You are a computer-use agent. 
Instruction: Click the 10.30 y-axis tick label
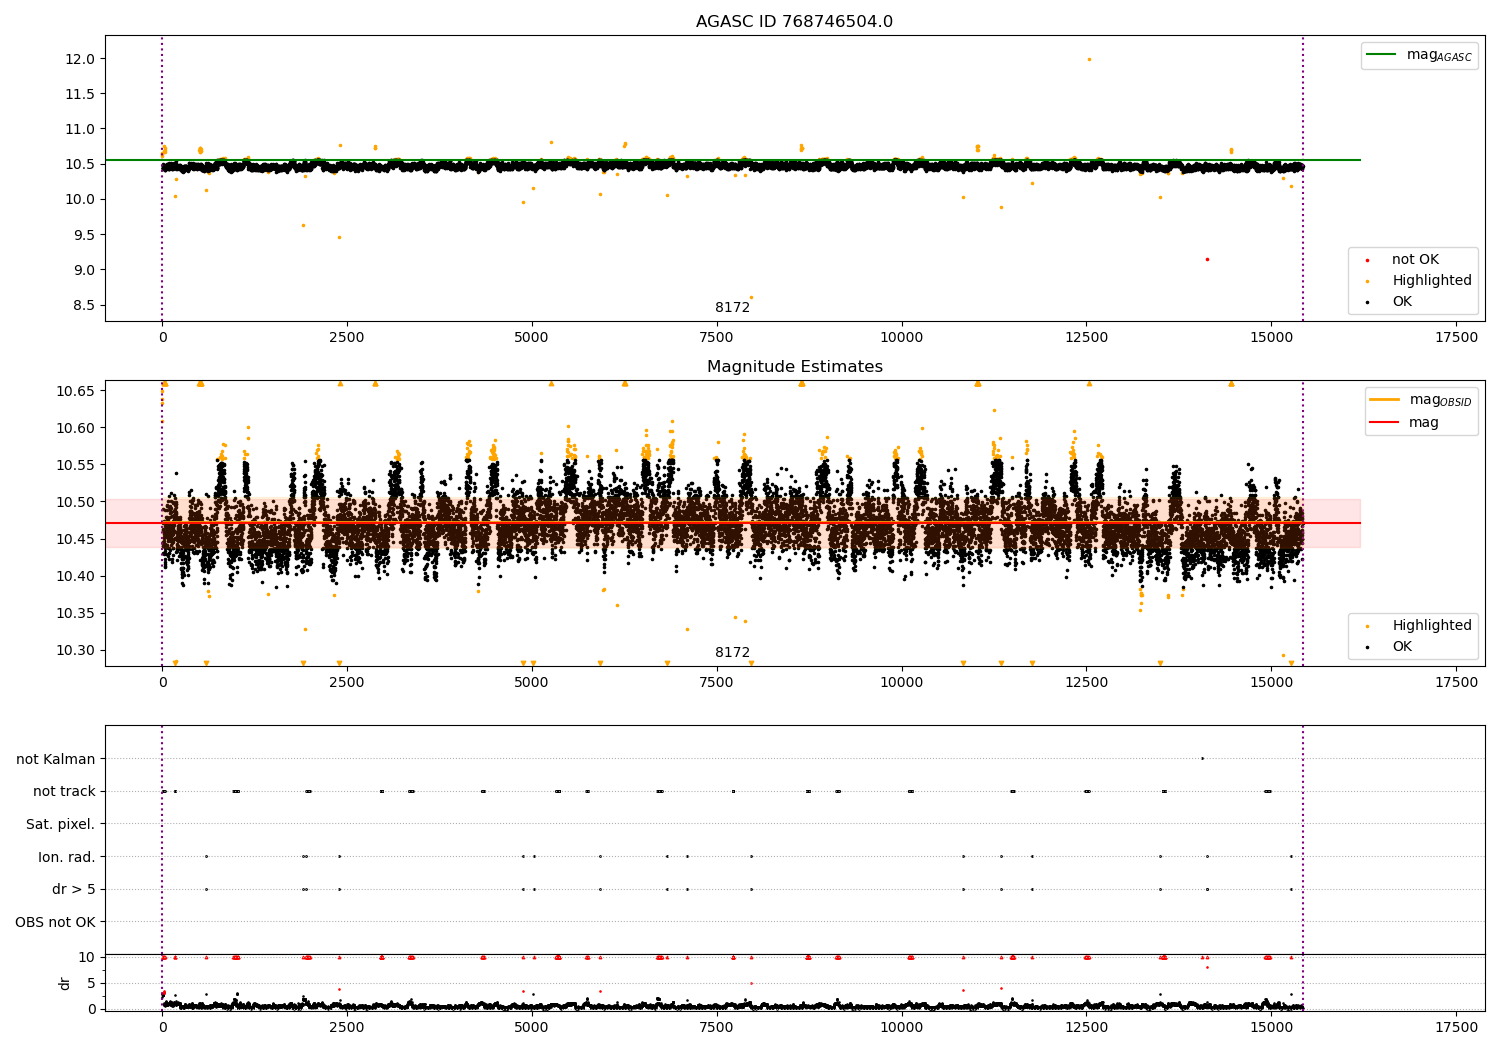click(76, 650)
